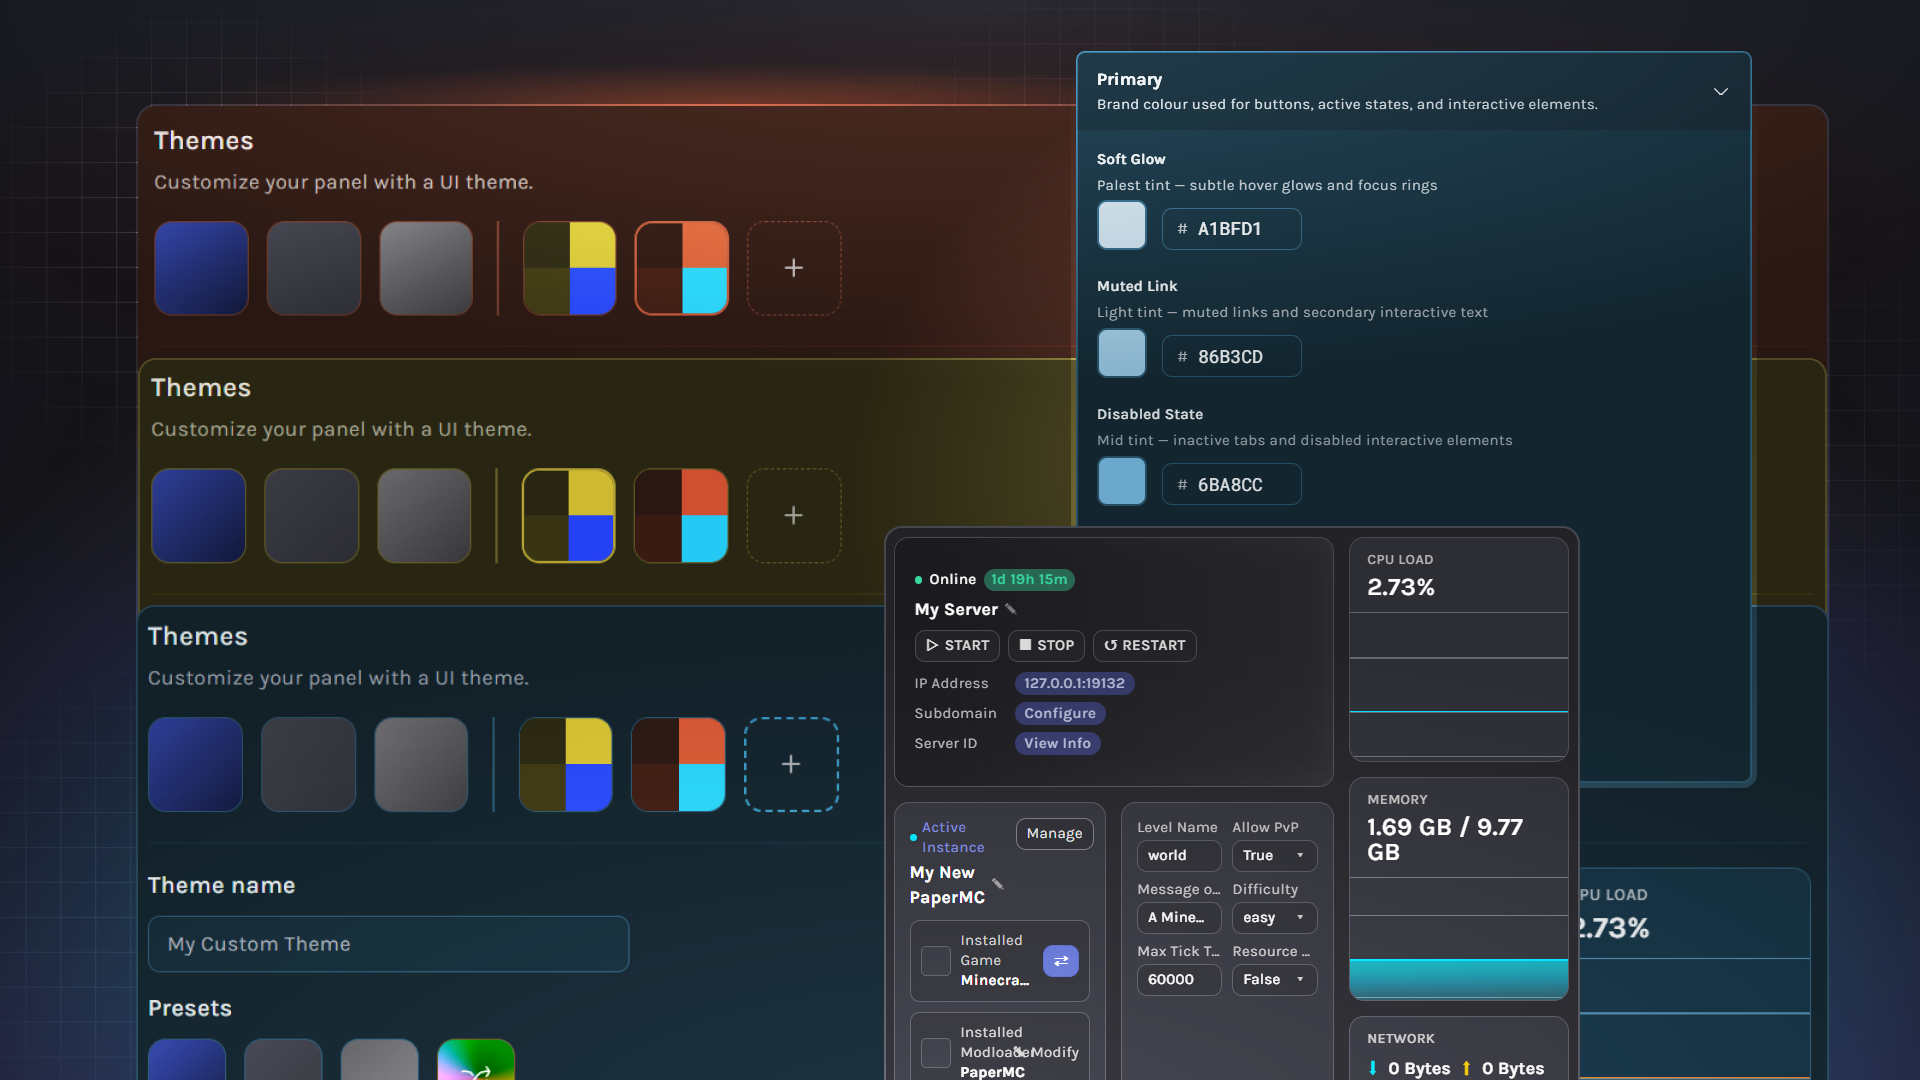This screenshot has height=1080, width=1920.
Task: Click the dashed plus tile in blue Themes panel
Action: point(791,764)
